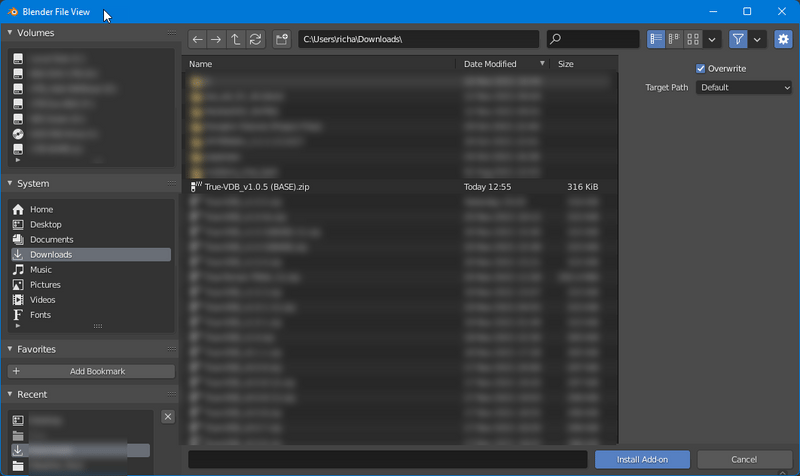Create a new folder
The image size is (800, 476).
(282, 39)
